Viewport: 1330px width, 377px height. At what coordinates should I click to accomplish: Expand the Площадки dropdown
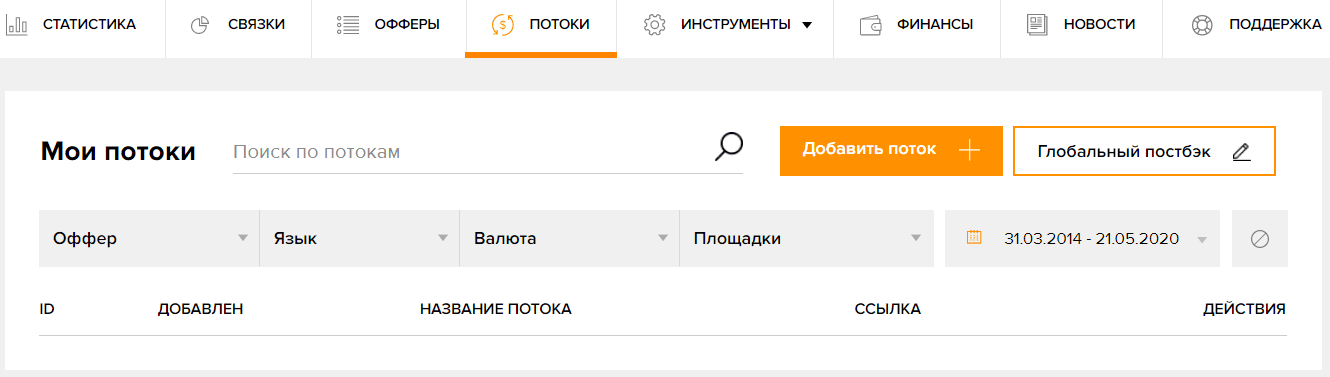pos(806,239)
